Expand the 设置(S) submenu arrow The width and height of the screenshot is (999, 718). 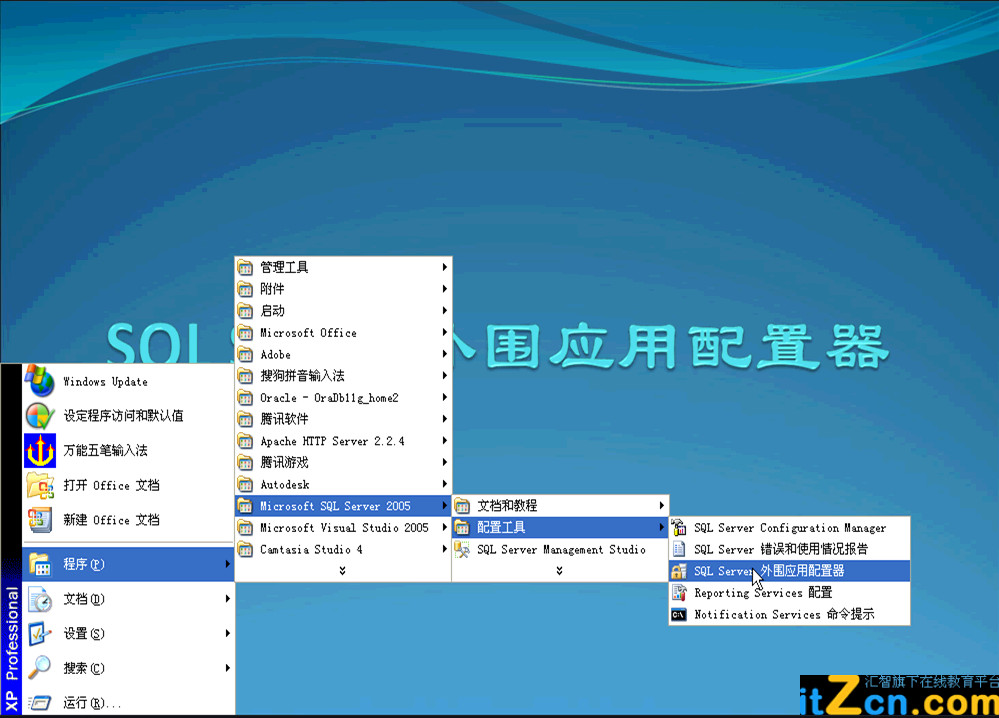pos(227,633)
